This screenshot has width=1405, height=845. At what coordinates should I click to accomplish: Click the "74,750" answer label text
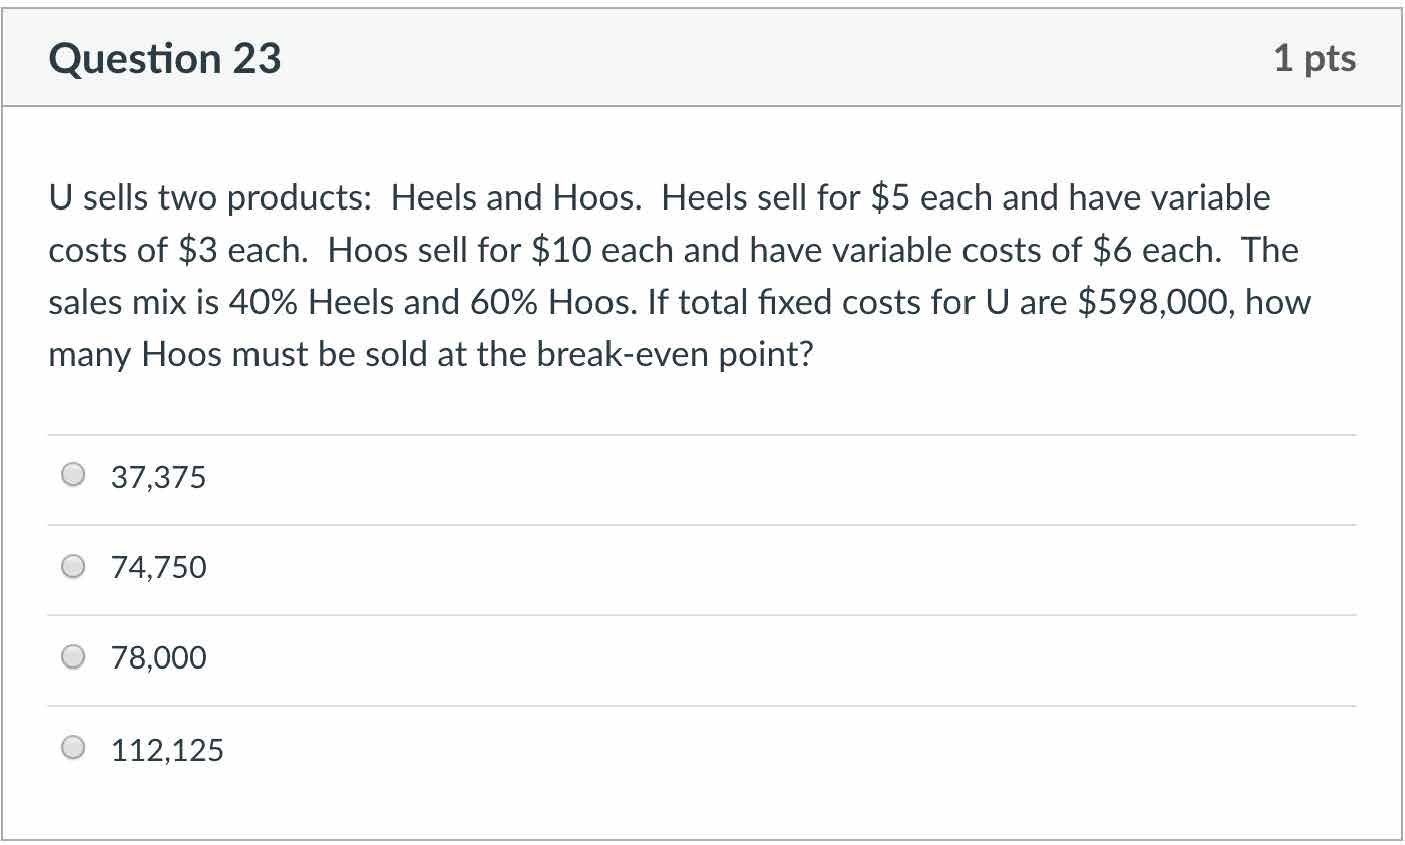tap(158, 568)
